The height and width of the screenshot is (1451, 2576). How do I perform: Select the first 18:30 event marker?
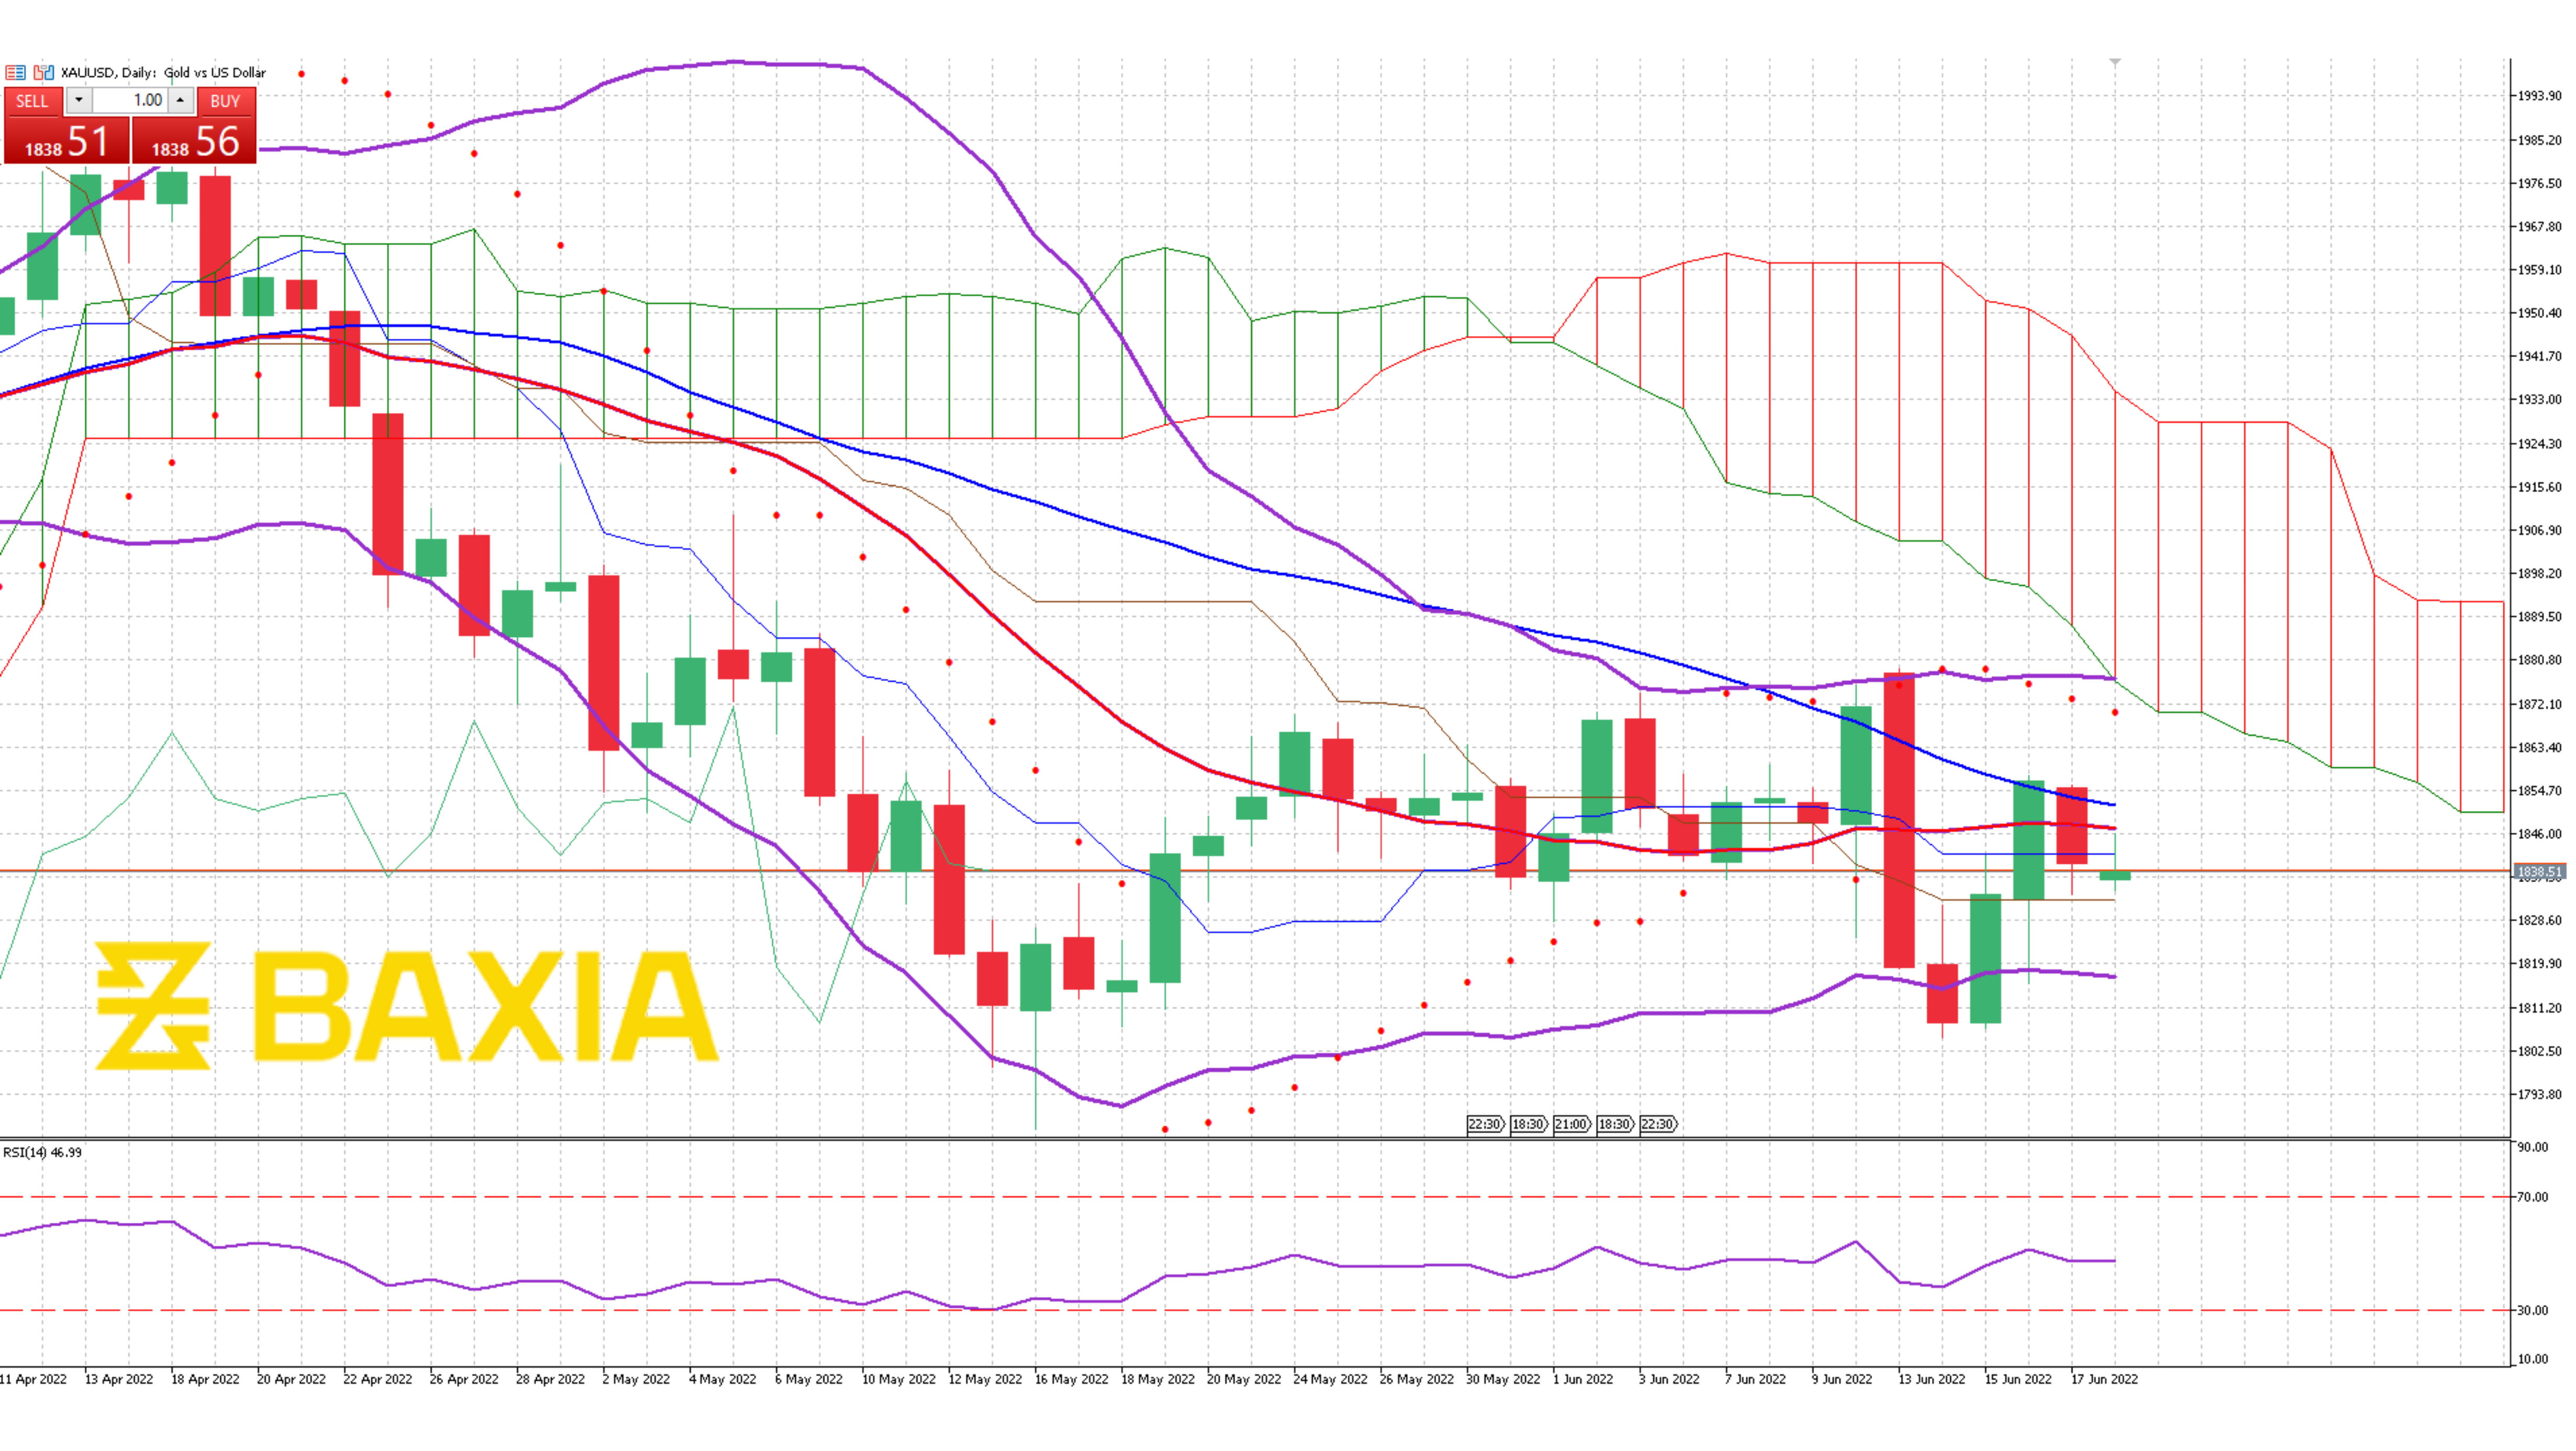[1530, 1124]
